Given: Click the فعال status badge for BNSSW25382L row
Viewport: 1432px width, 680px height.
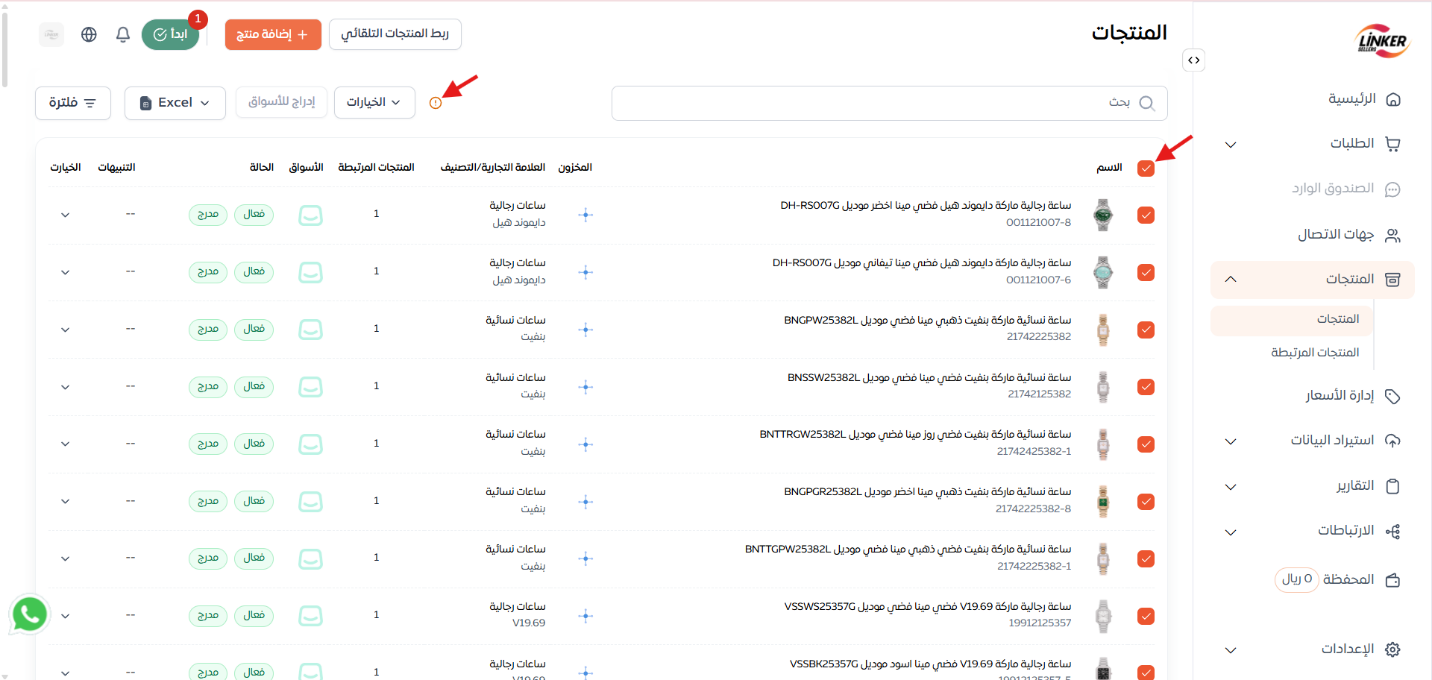Looking at the screenshot, I should click(254, 386).
